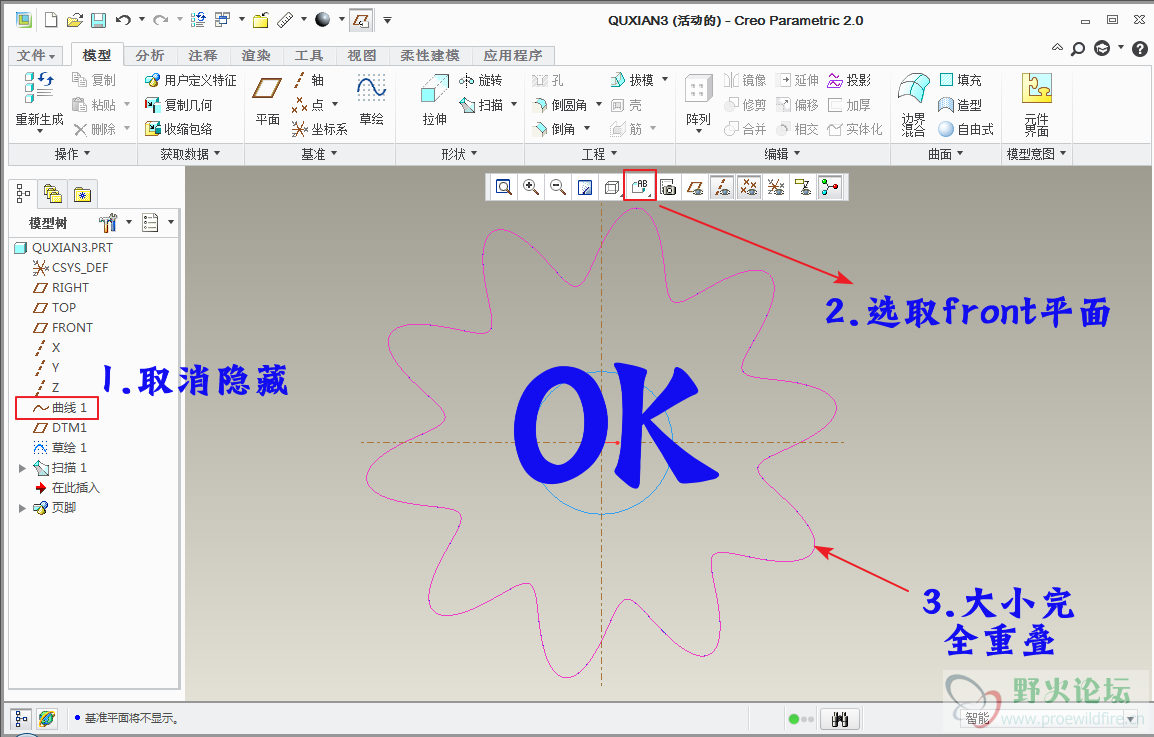Image resolution: width=1154 pixels, height=737 pixels.
Task: Expand the Sweep 1 (扫描 1) tree node
Action: [22, 468]
